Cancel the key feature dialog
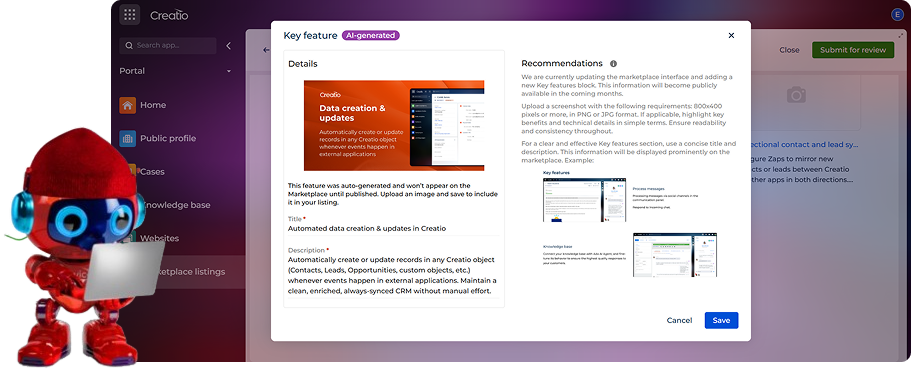 (x=679, y=321)
